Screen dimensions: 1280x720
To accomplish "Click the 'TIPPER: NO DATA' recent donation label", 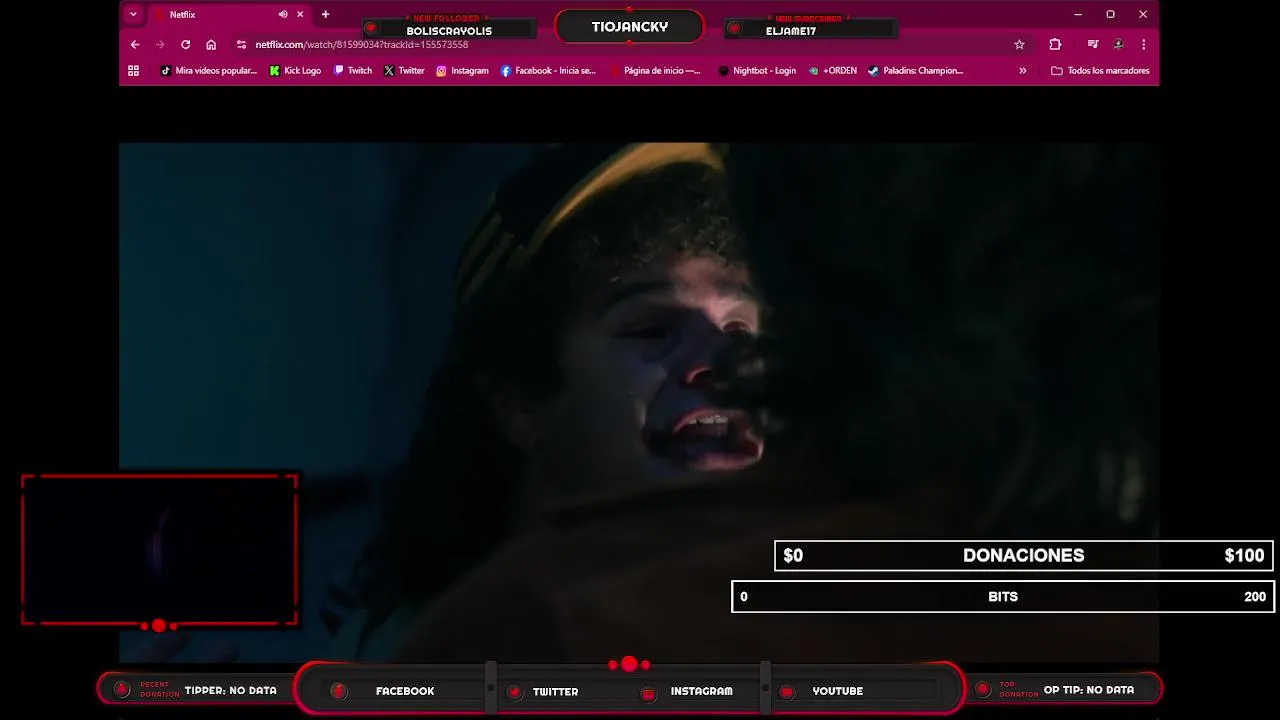I will coord(230,690).
